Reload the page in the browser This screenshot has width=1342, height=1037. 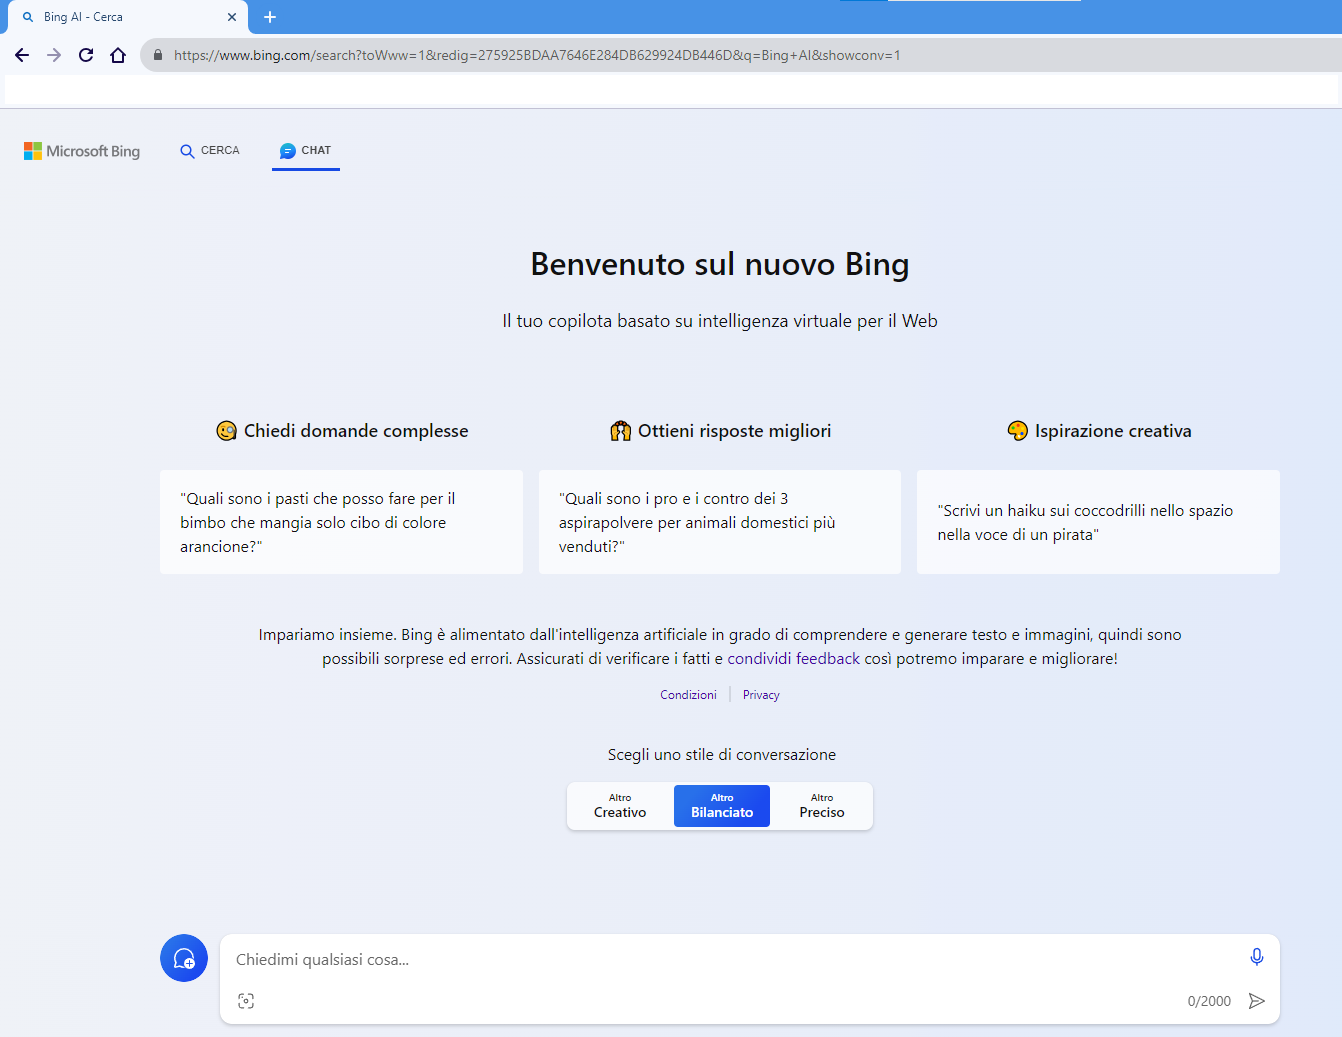[86, 55]
